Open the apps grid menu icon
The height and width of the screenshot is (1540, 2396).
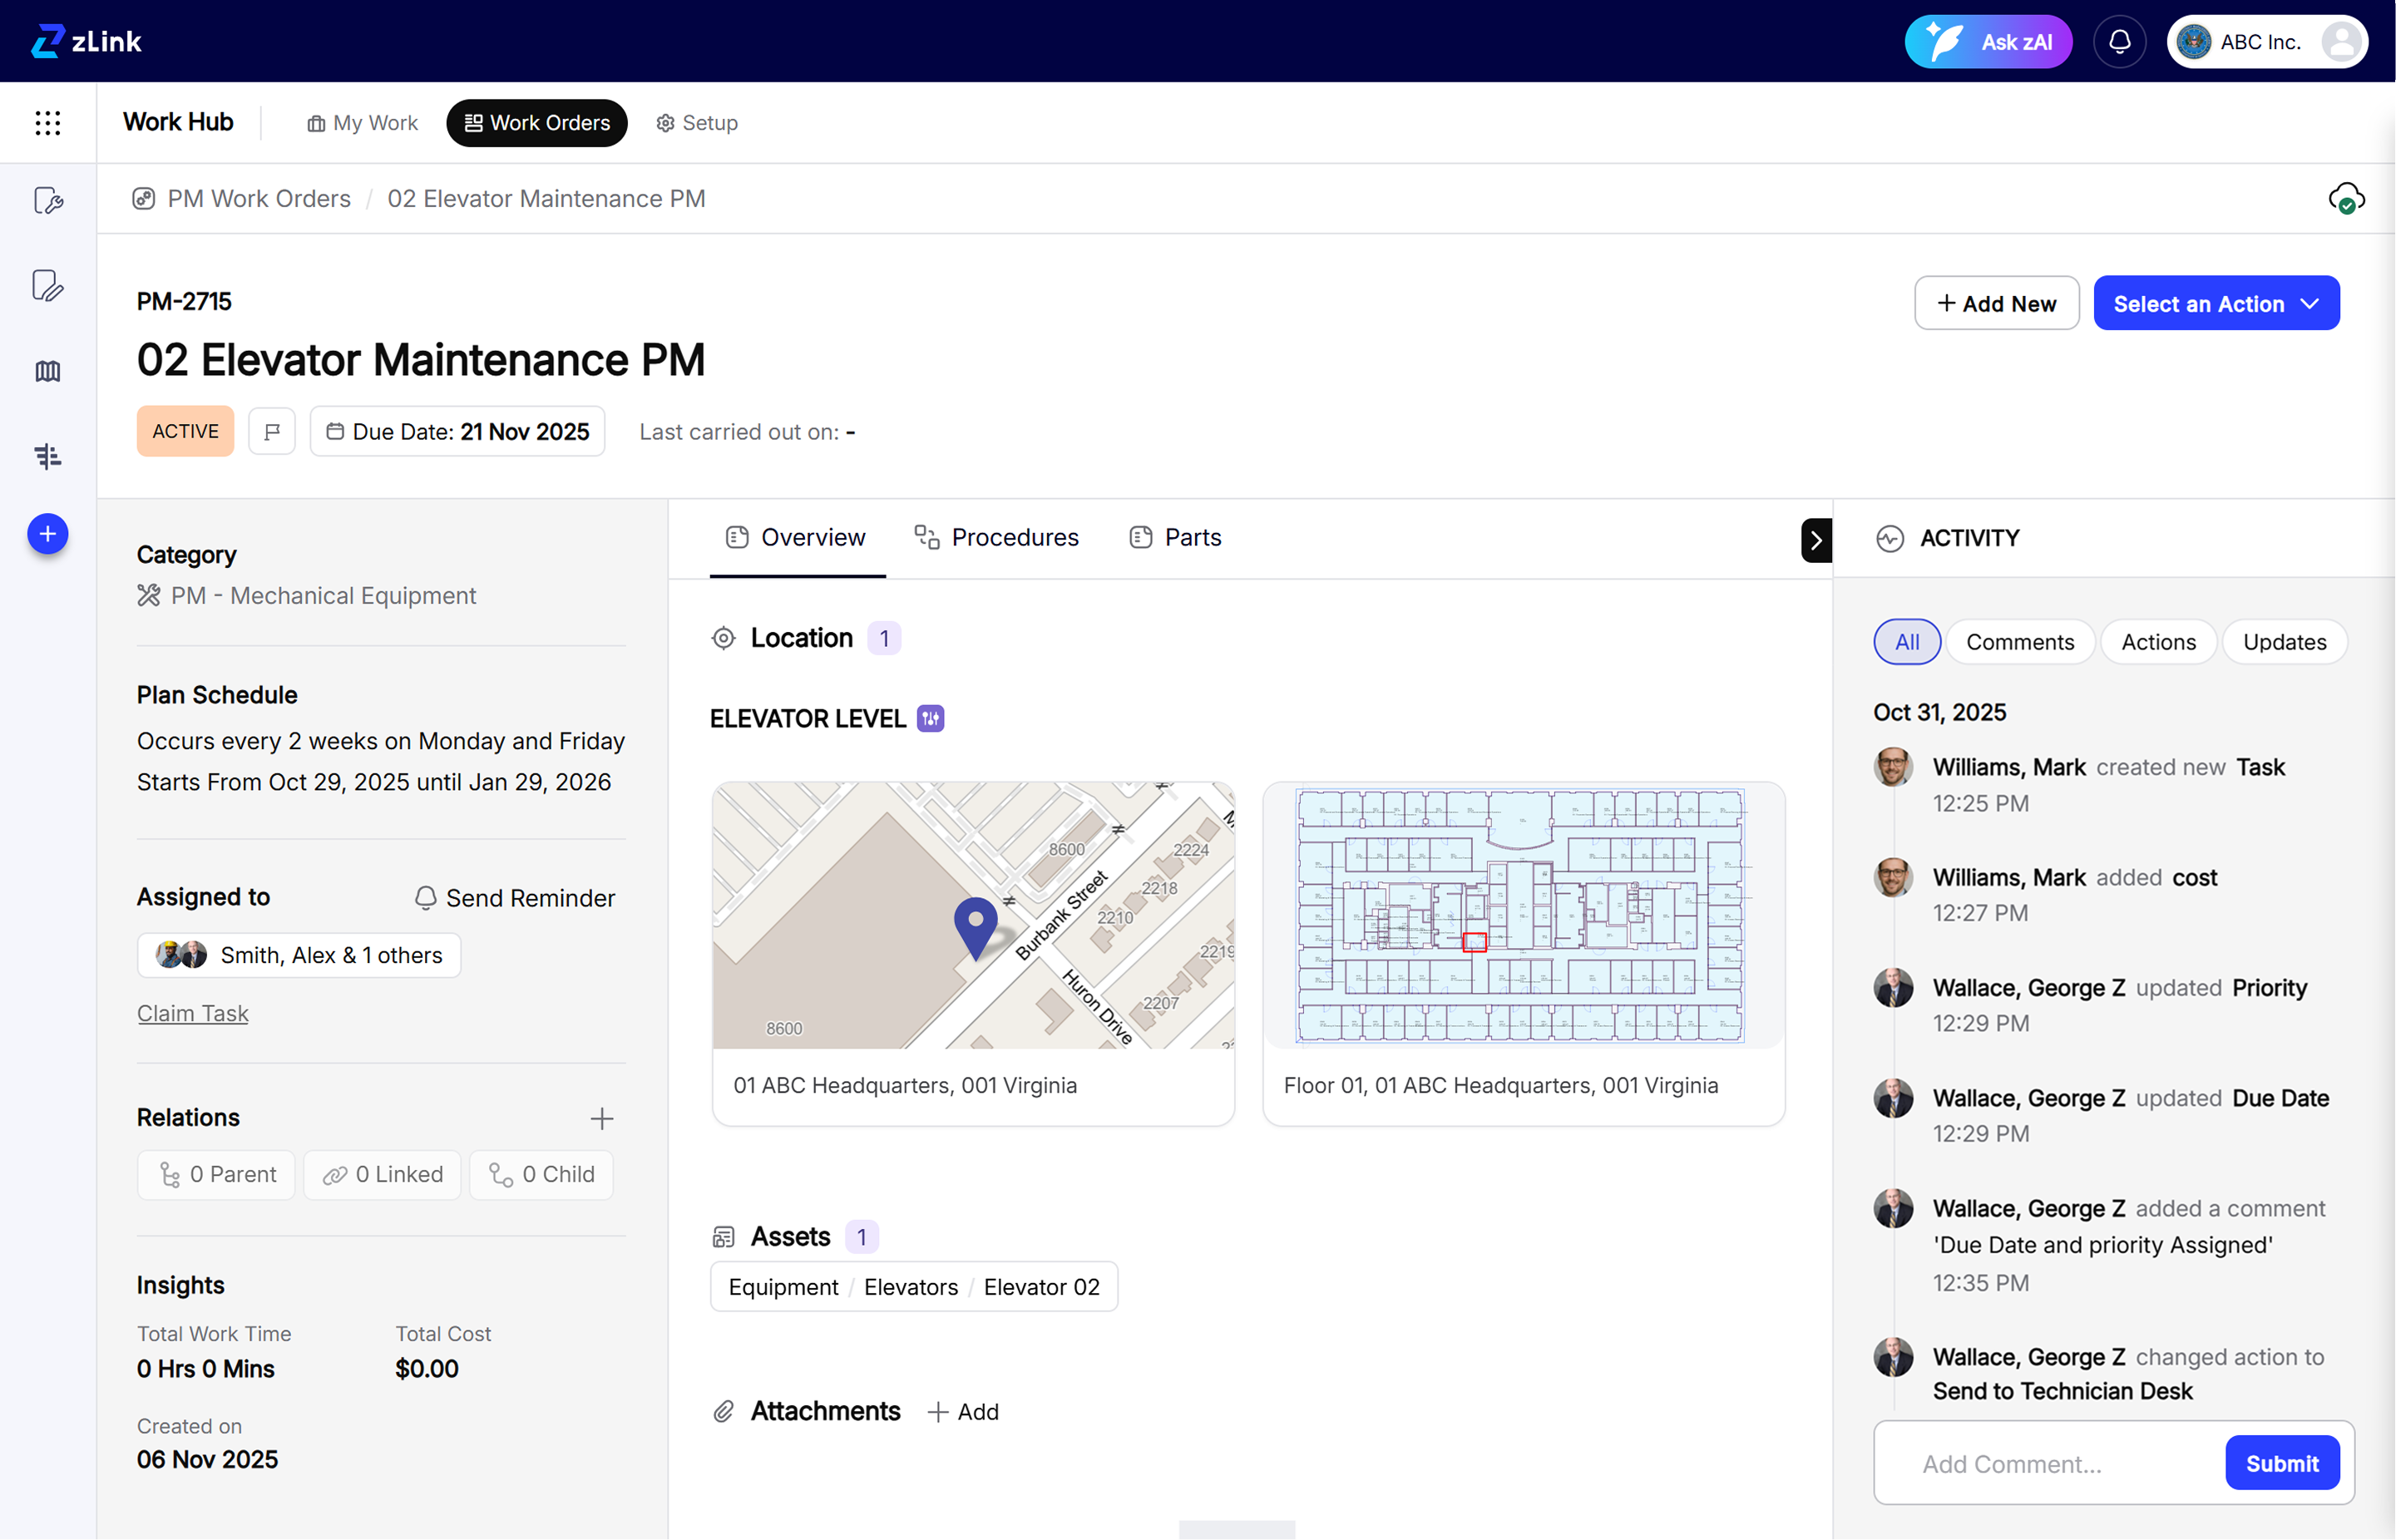pos(47,122)
